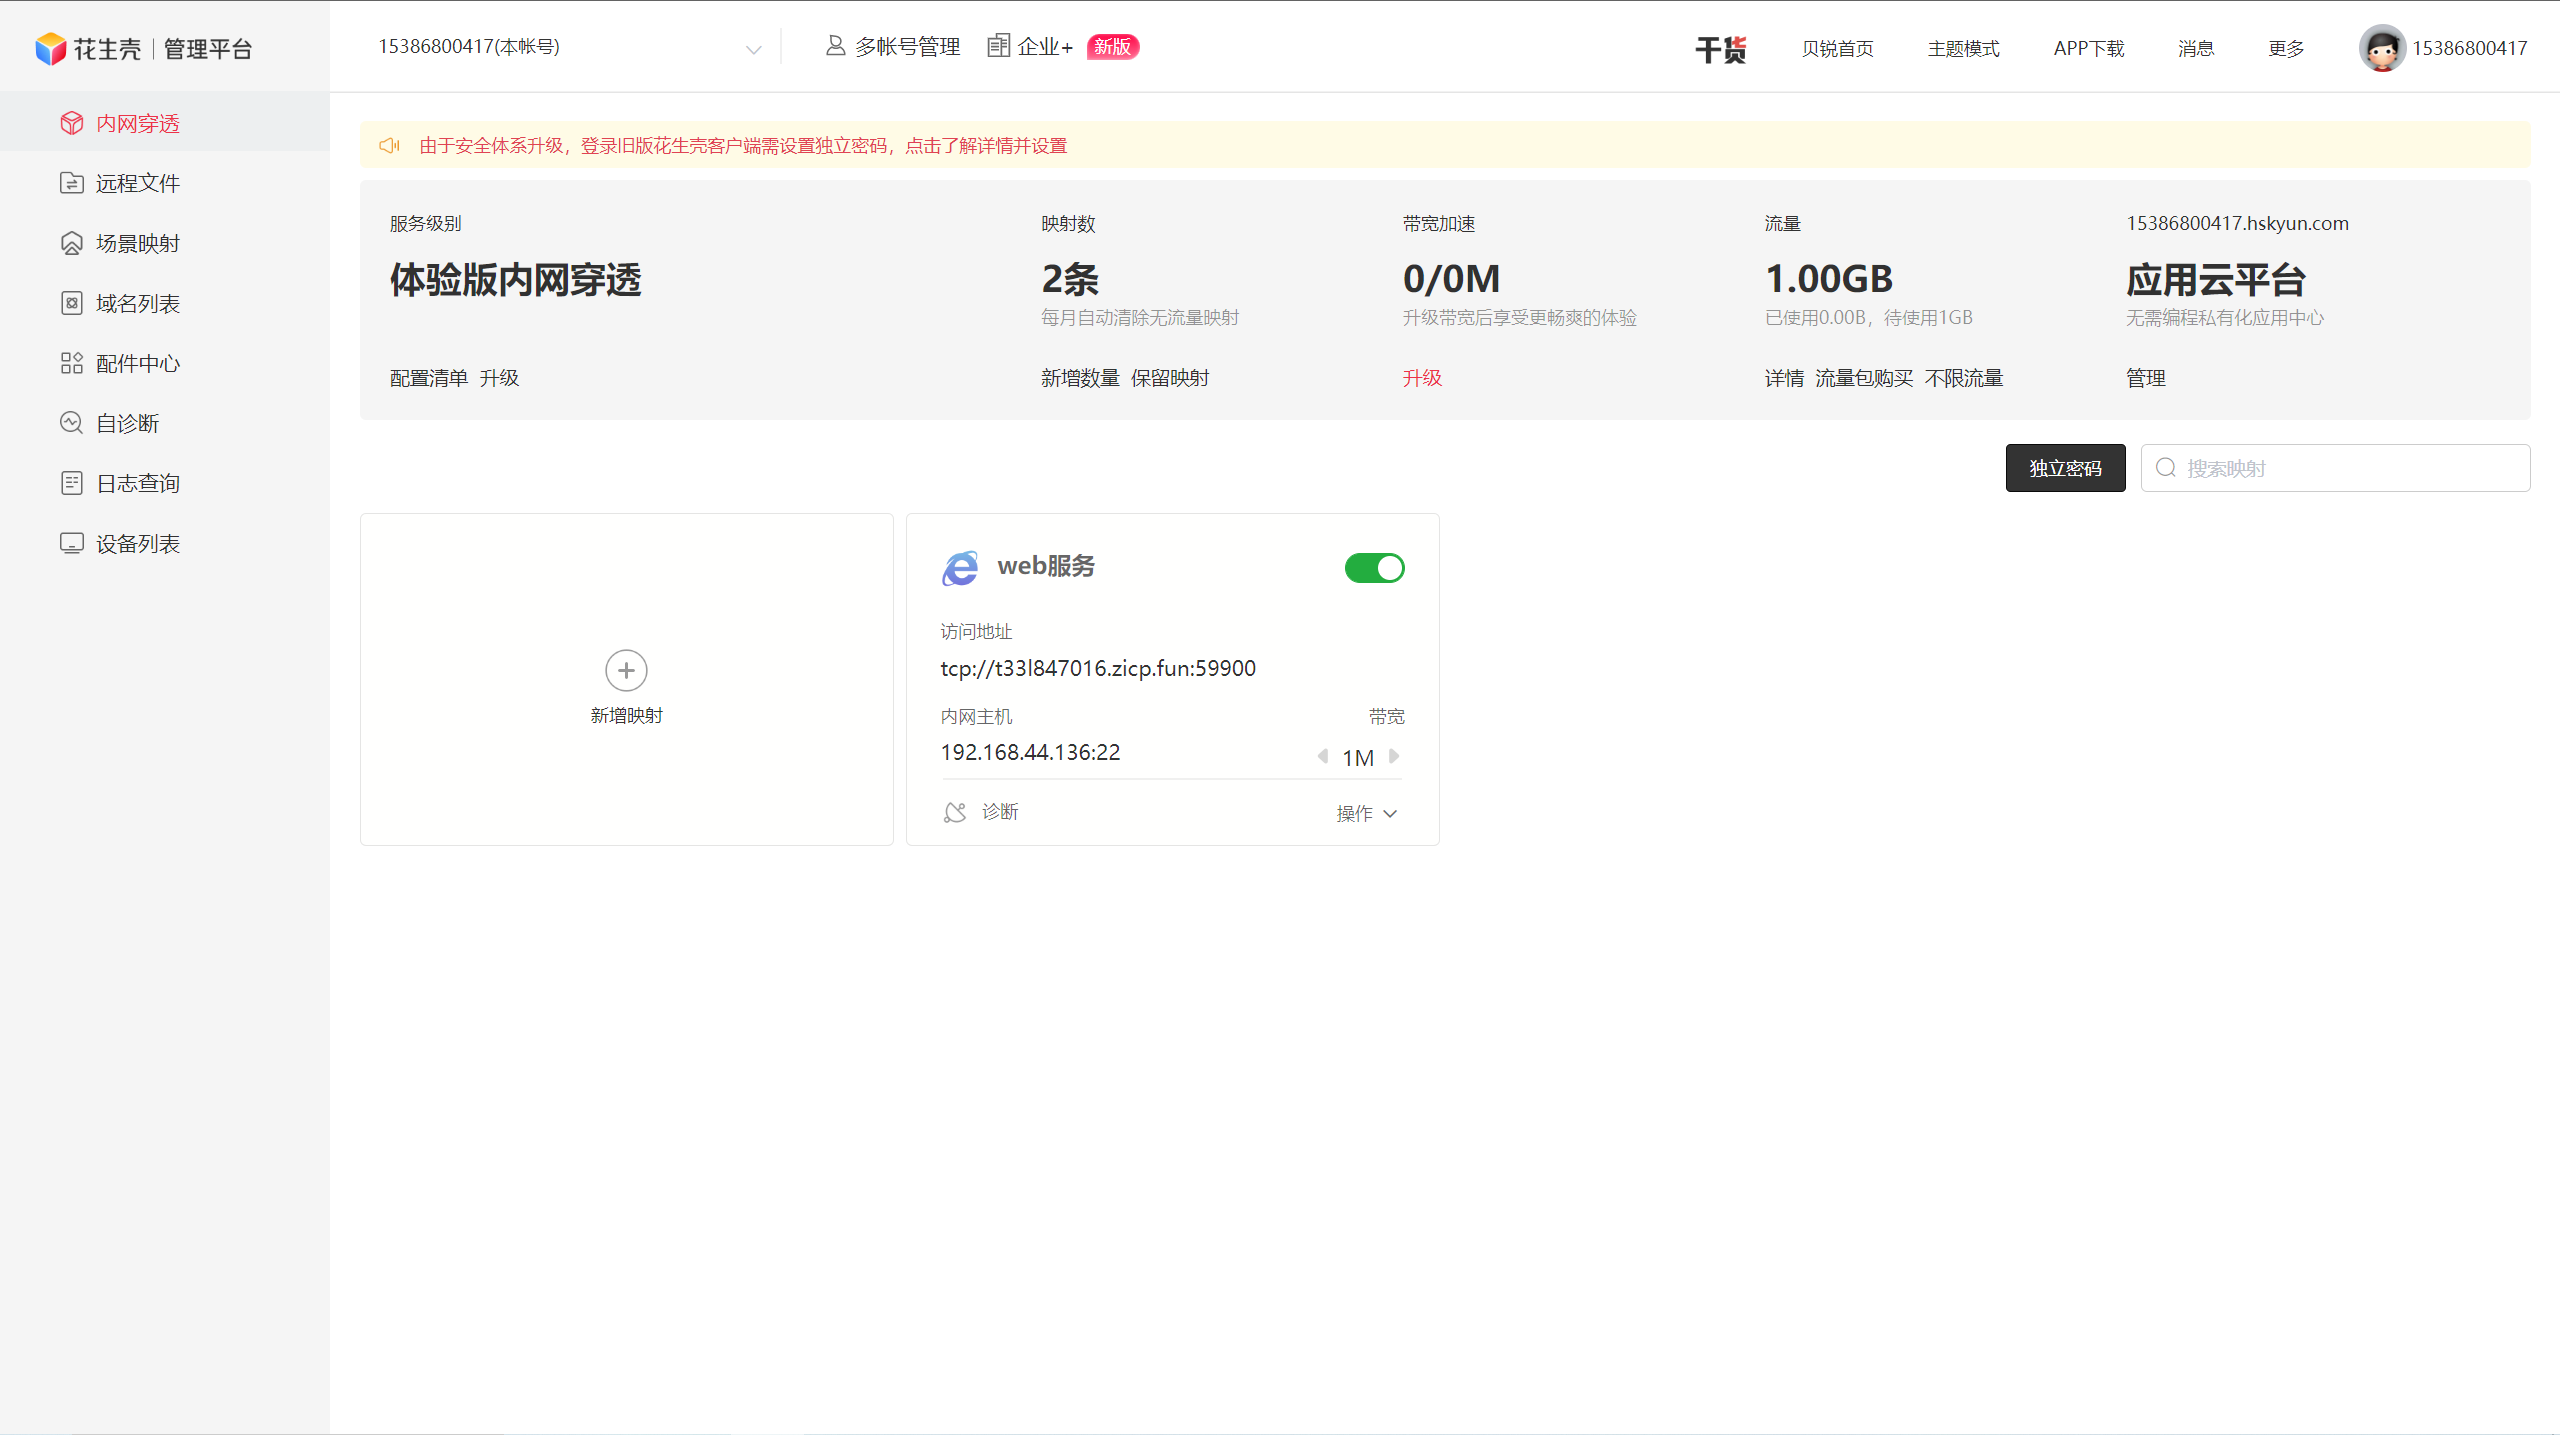This screenshot has height=1435, width=2560.
Task: Click the announcement speaker icon
Action: [389, 146]
